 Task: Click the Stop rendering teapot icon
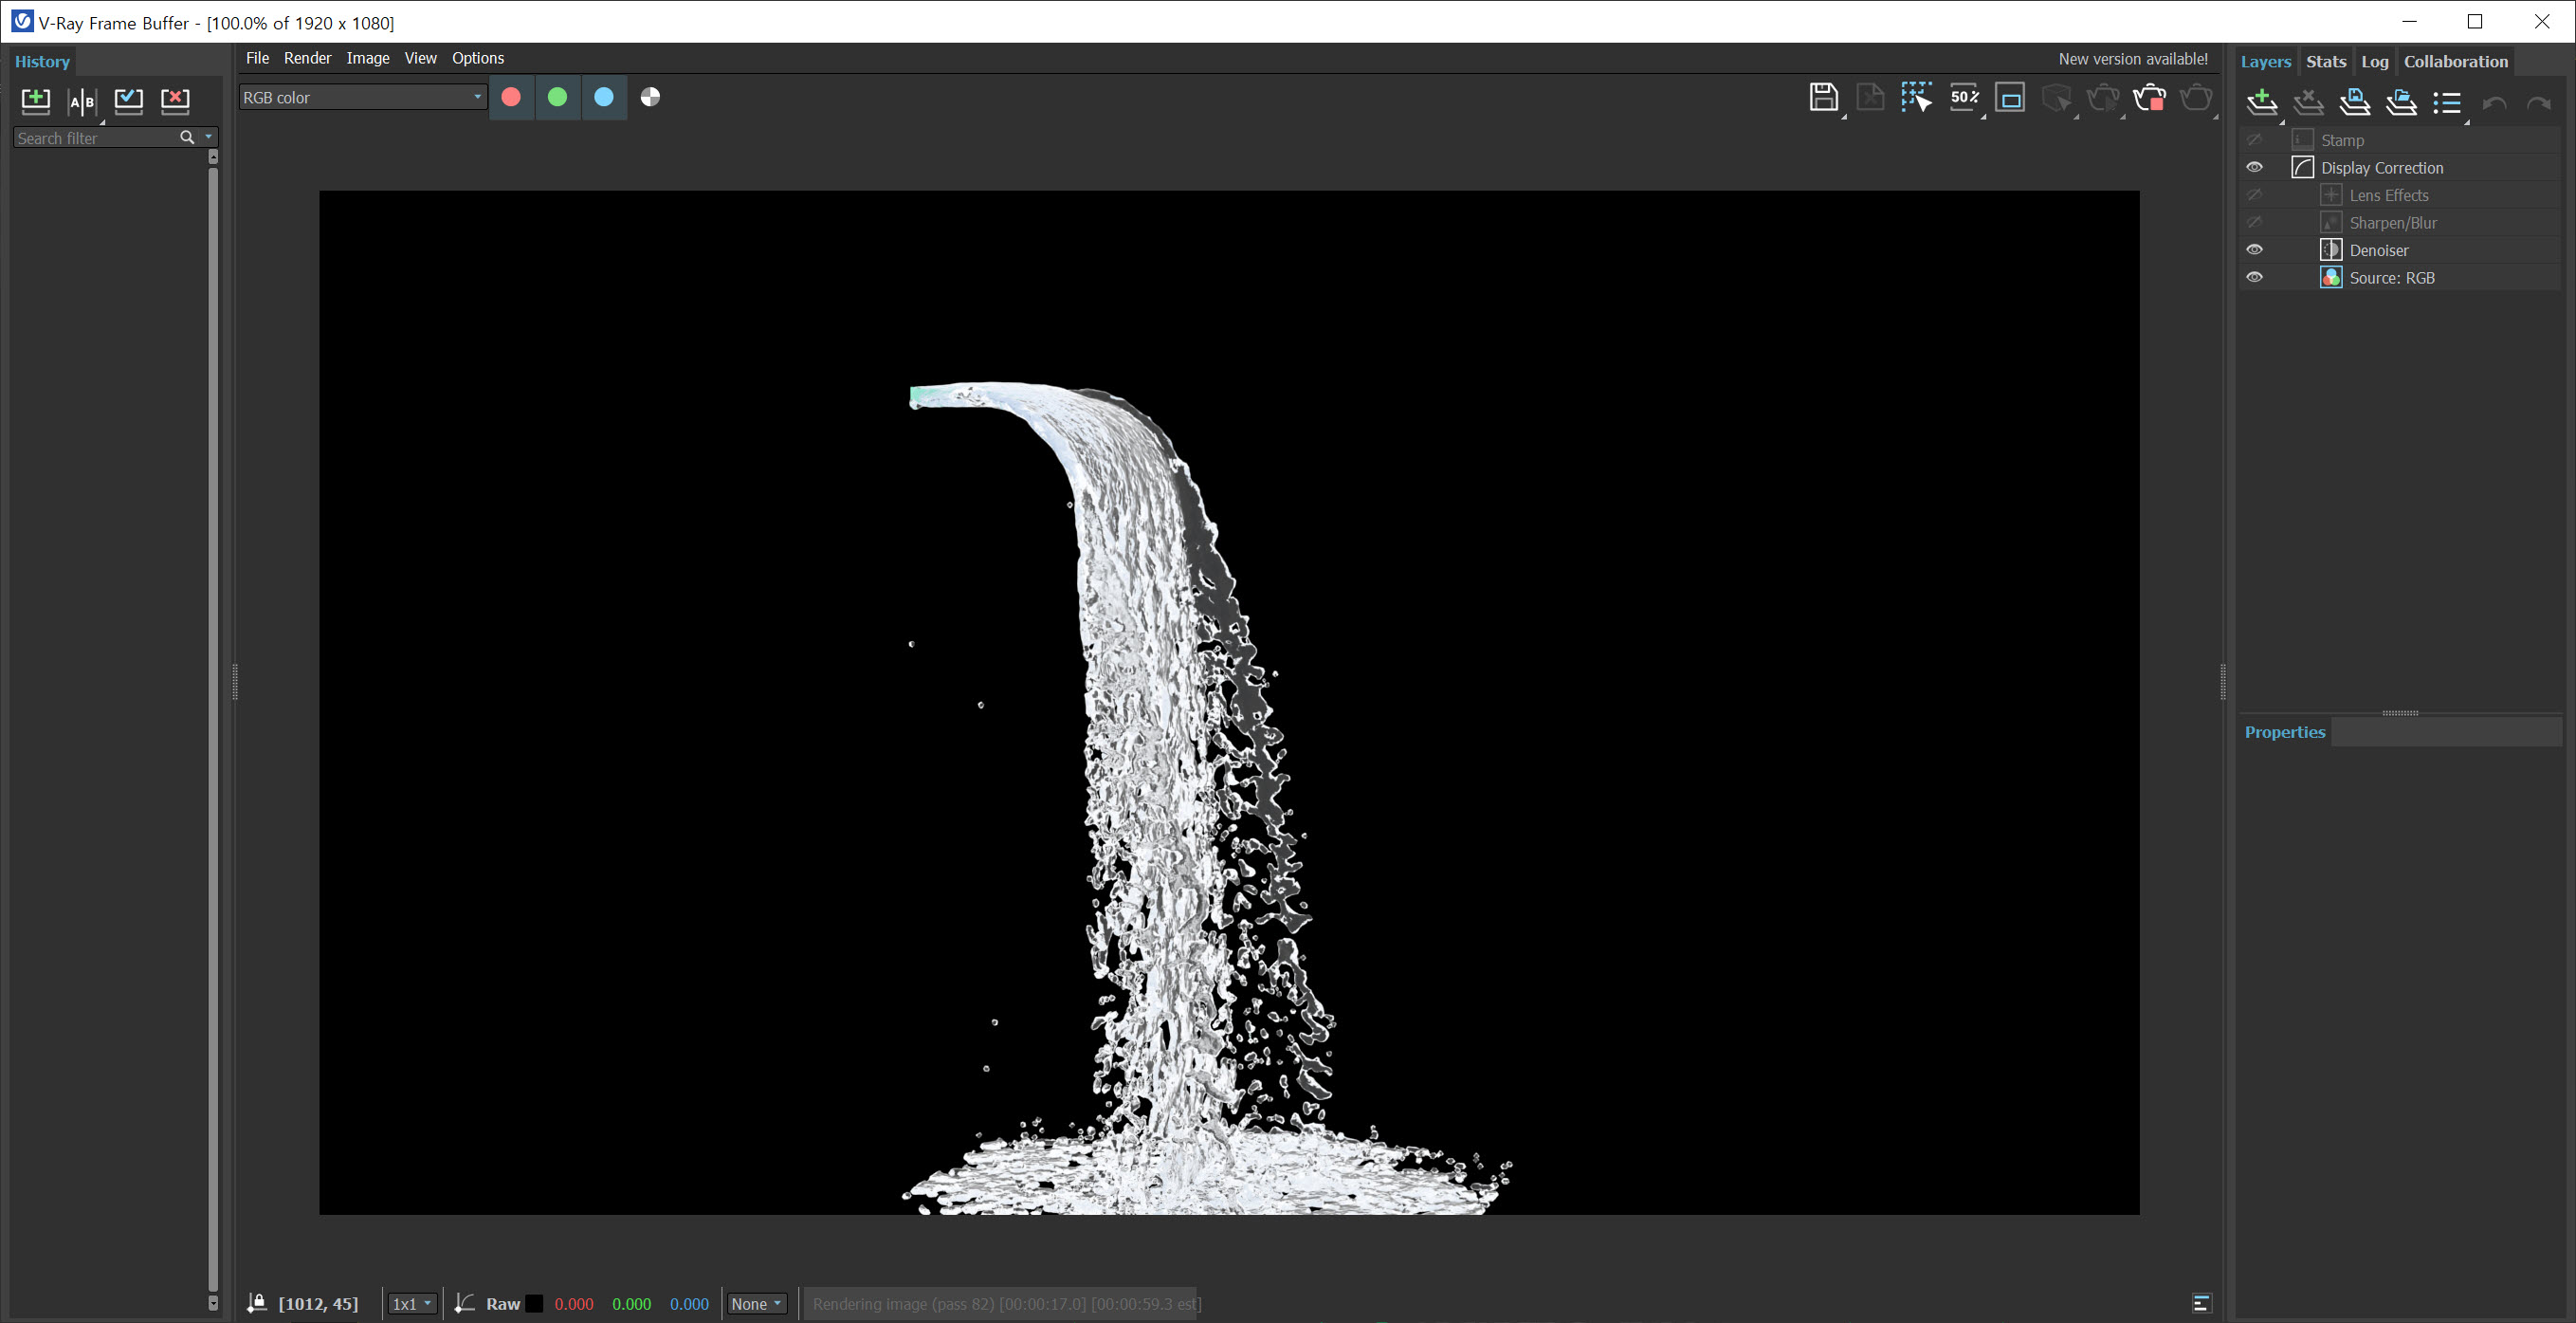pyautogui.click(x=2149, y=97)
